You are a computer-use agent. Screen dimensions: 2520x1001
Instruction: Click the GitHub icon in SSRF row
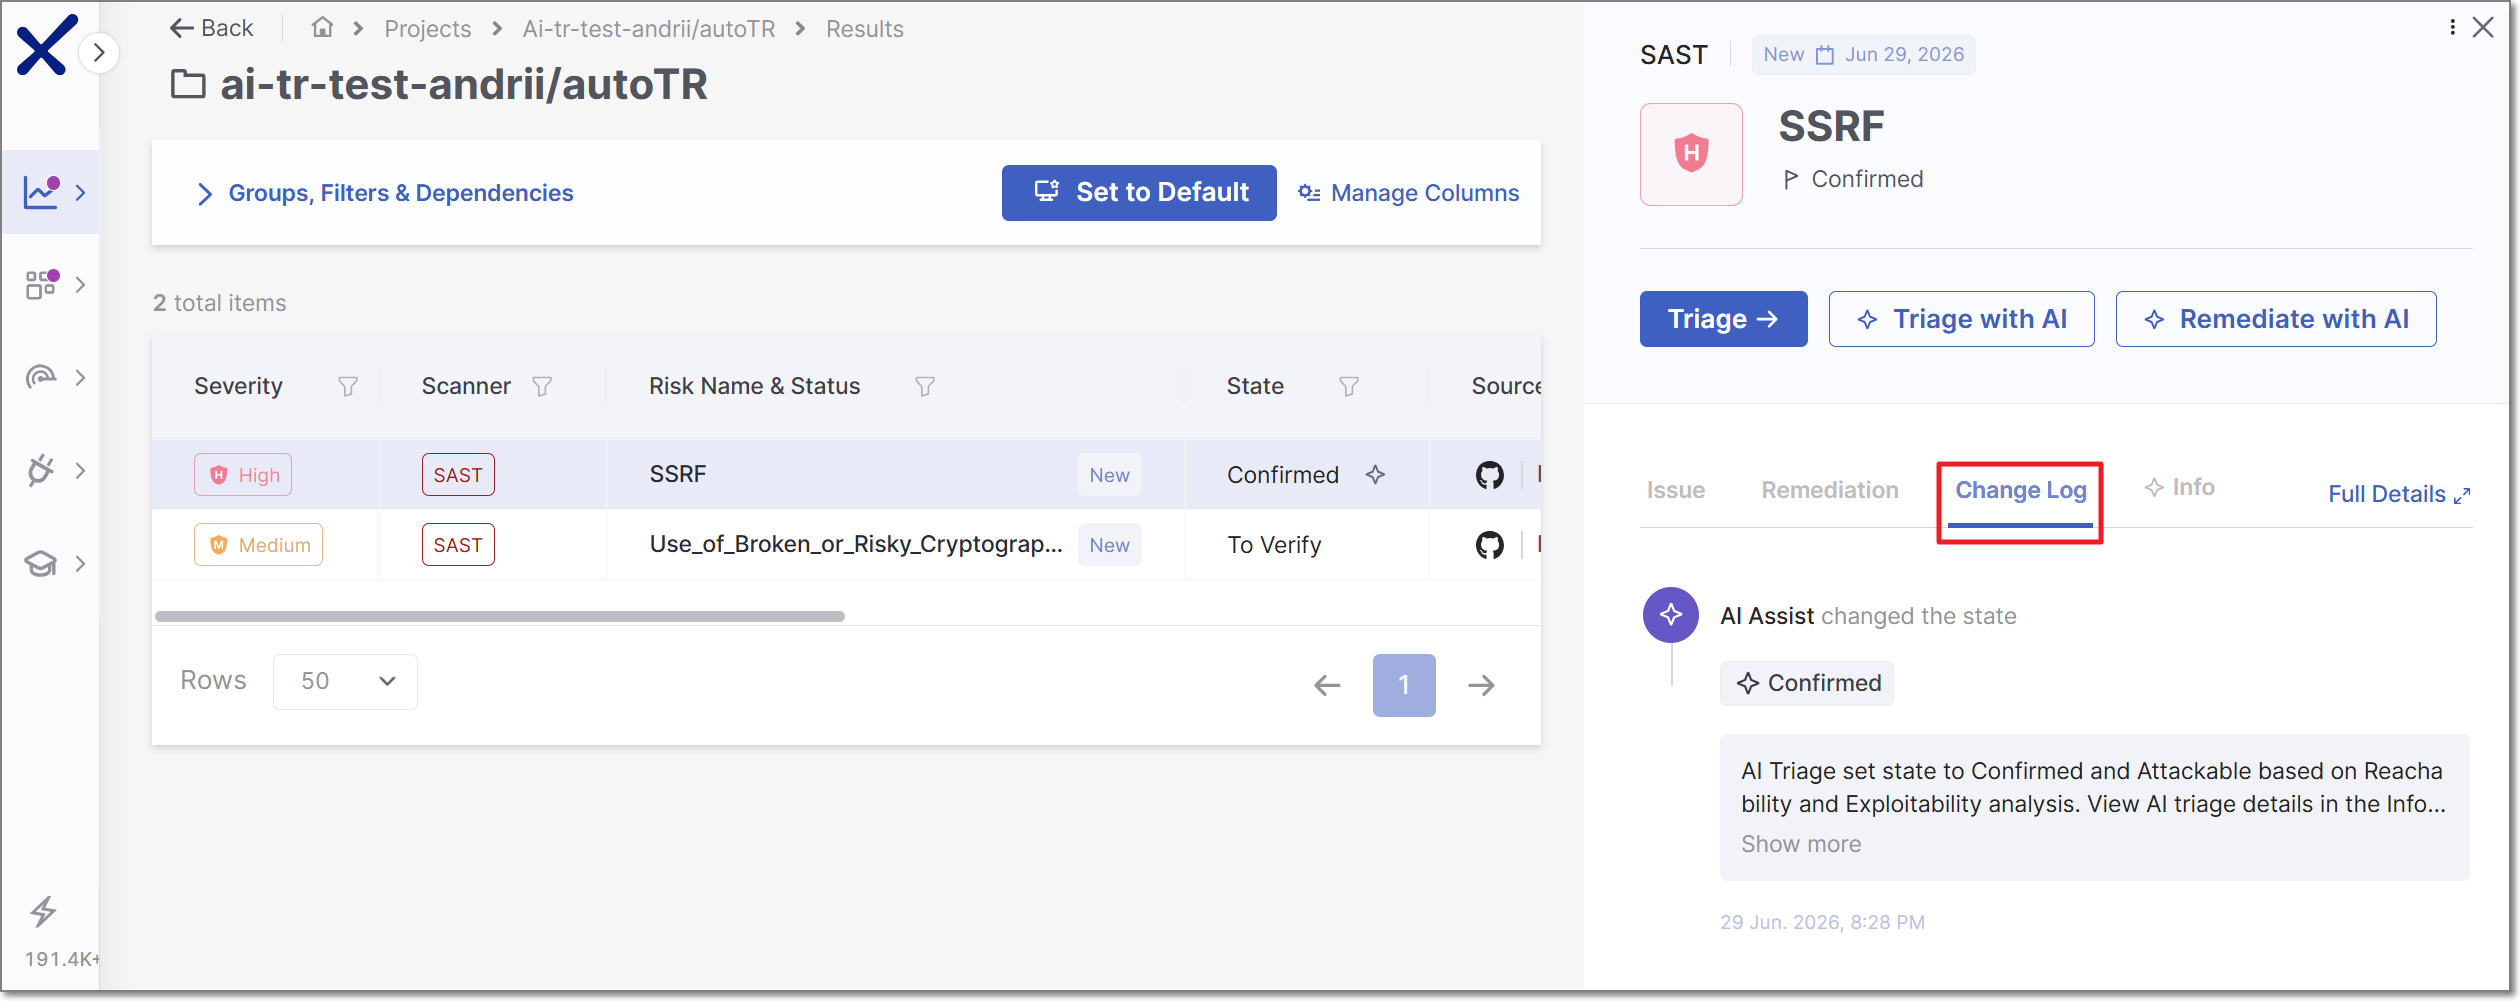coord(1490,475)
